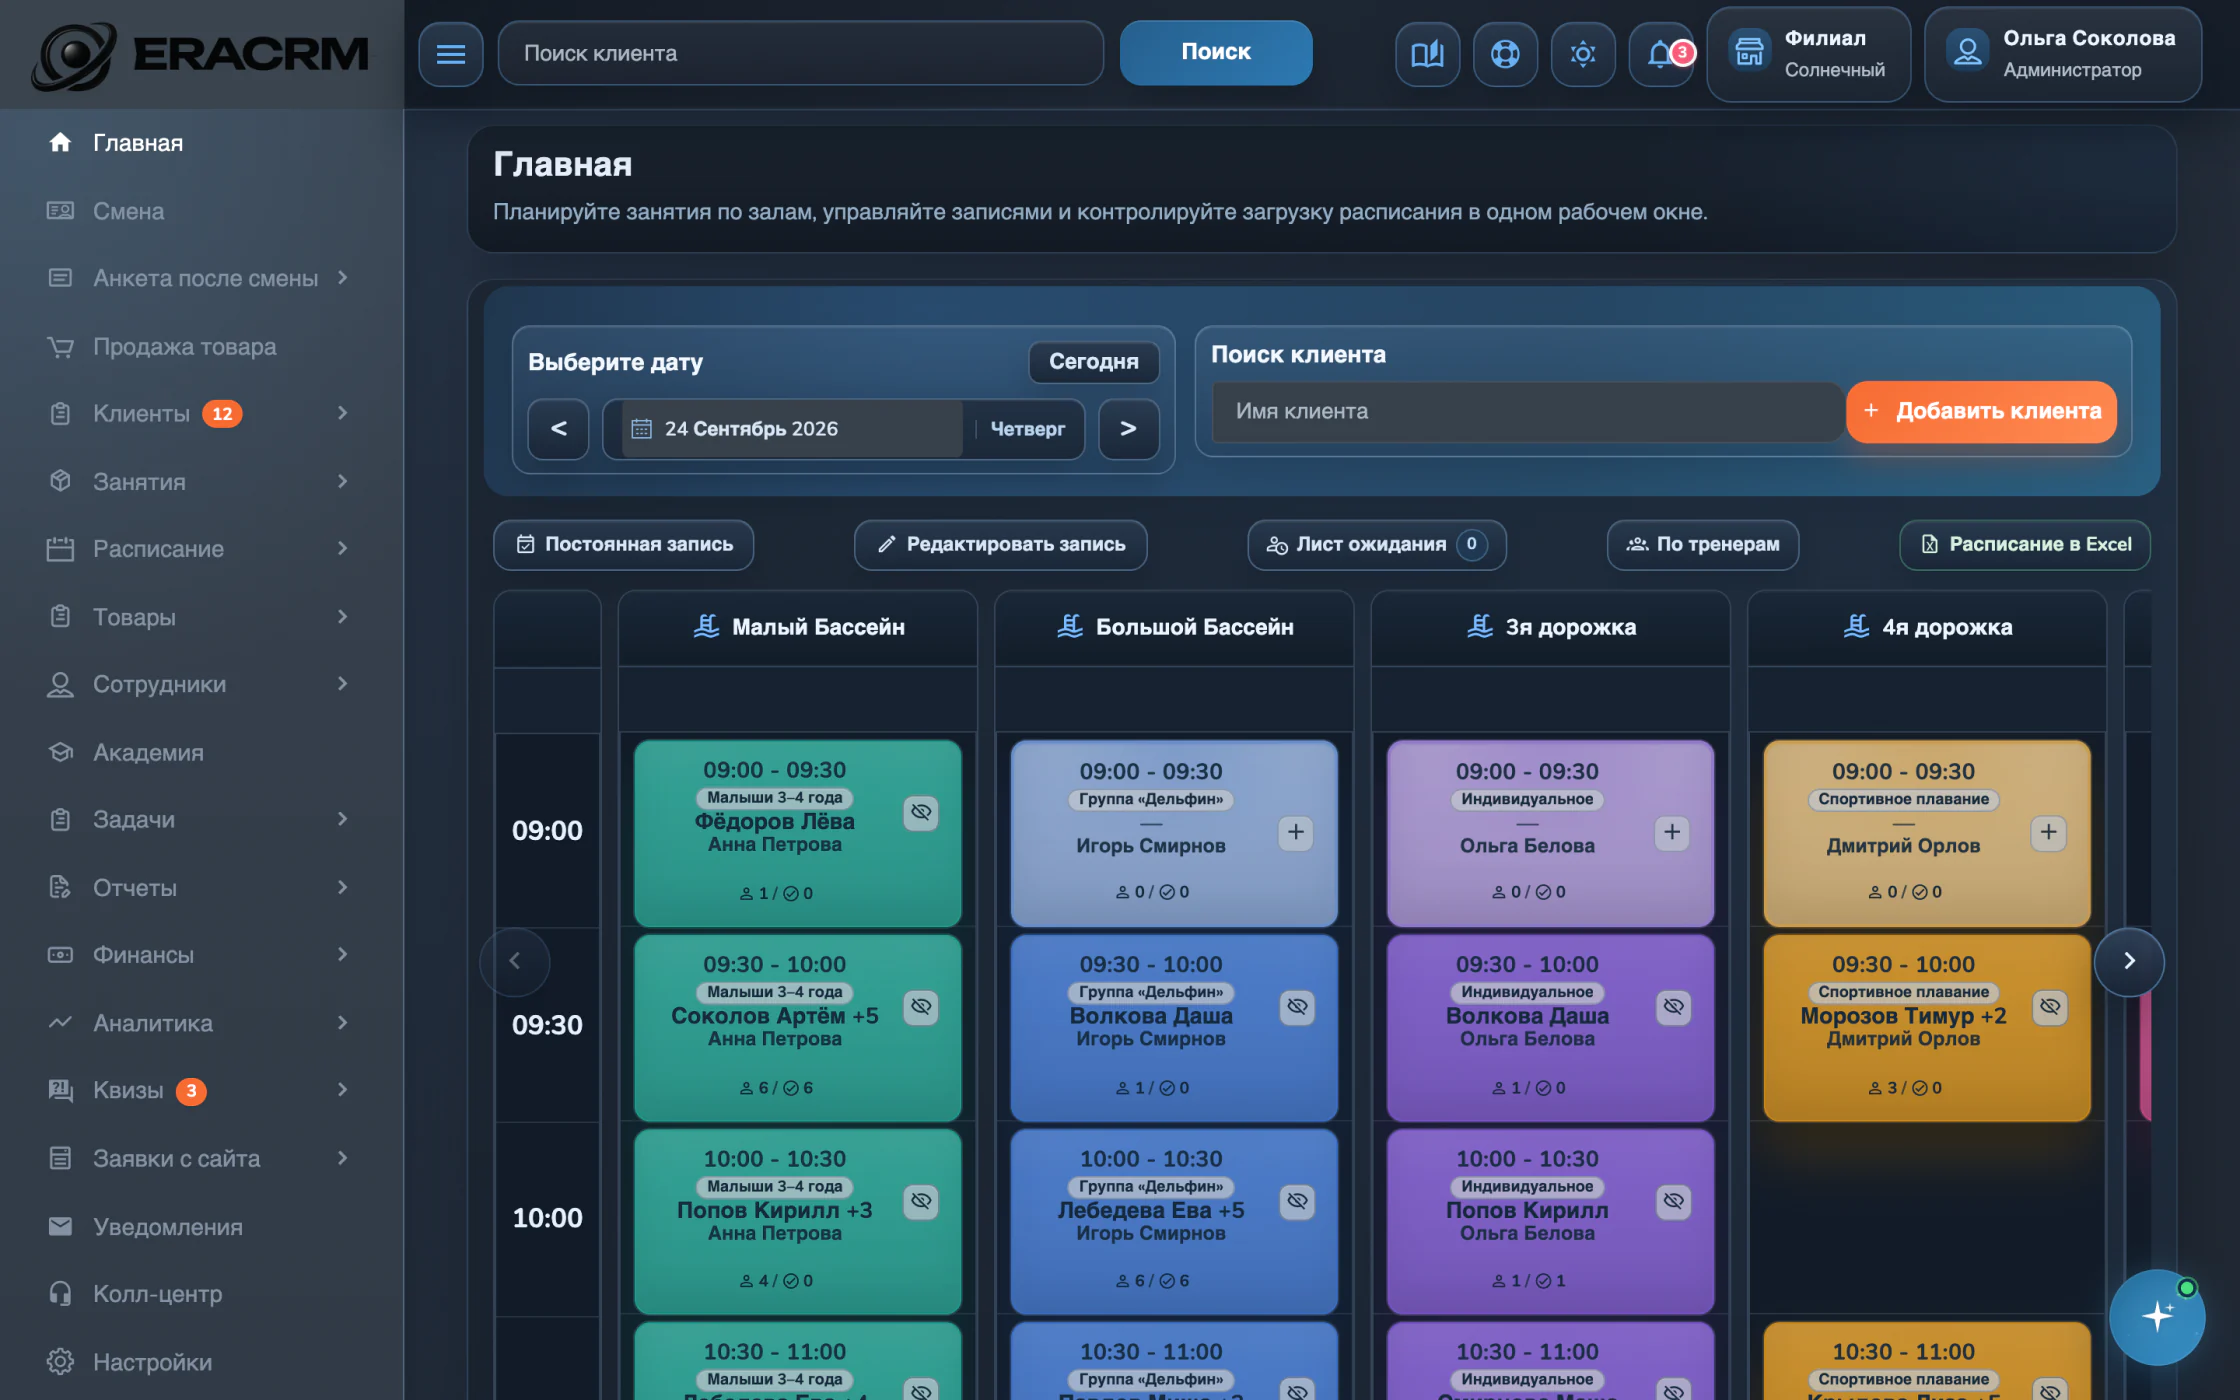This screenshot has width=2240, height=1400.
Task: Open the hamburger menu toggle
Action: click(450, 53)
